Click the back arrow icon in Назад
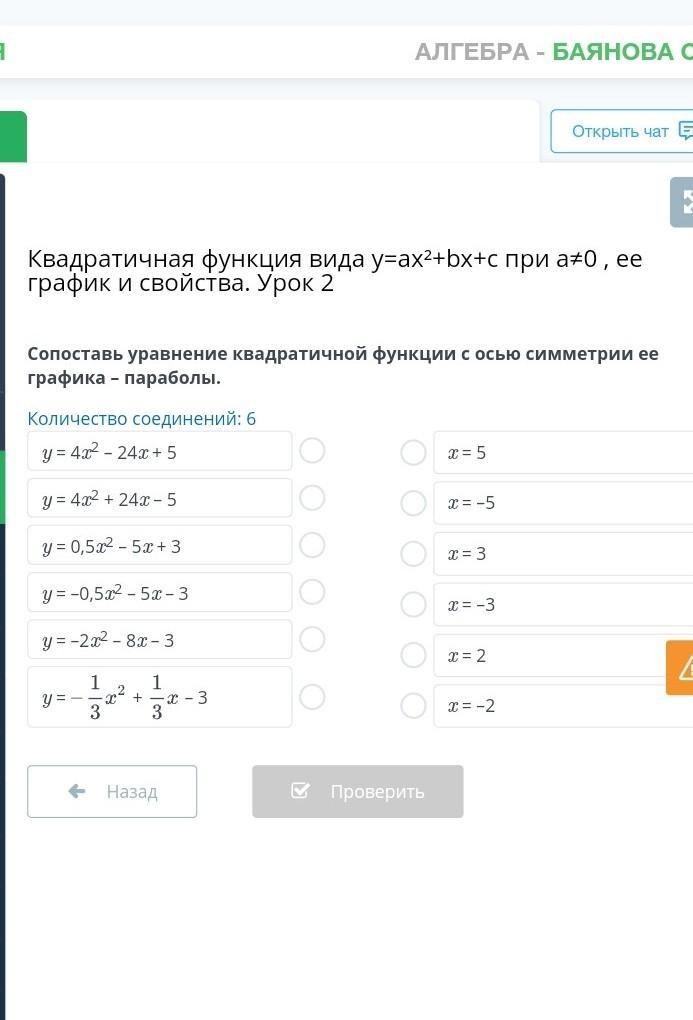693x1020 pixels. point(77,791)
